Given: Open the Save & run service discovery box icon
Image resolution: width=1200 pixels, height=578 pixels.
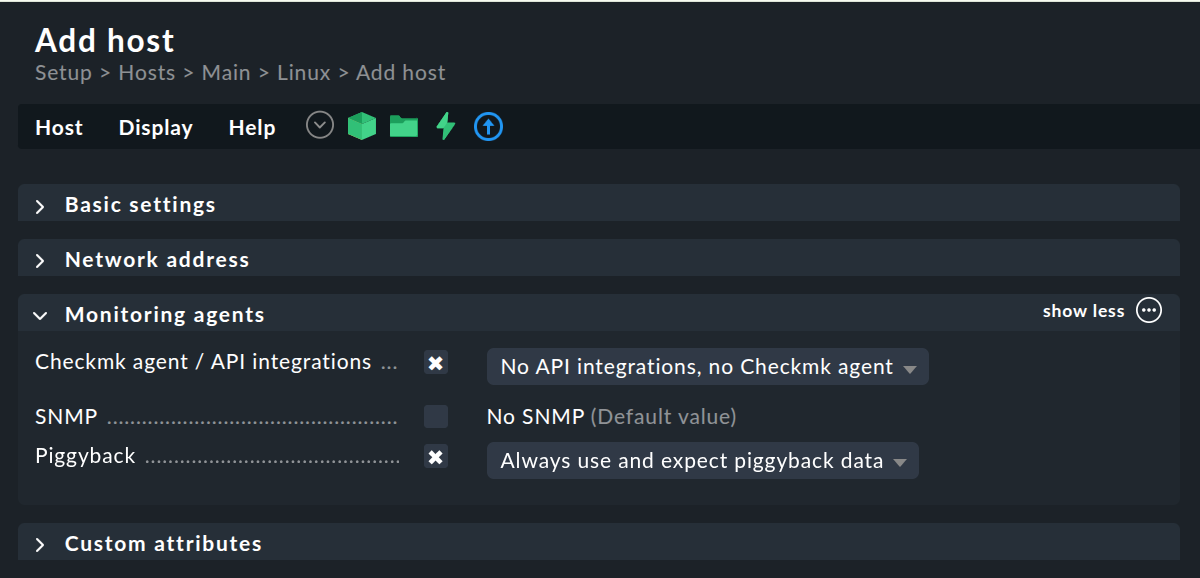Looking at the screenshot, I should tap(361, 126).
